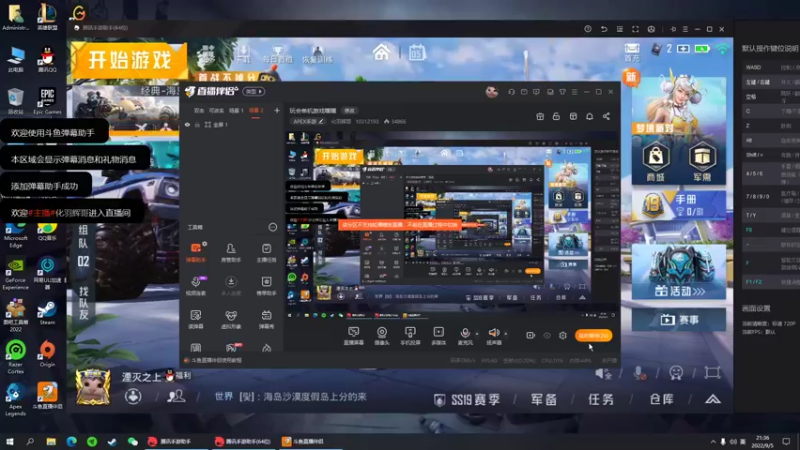Open the mail icon in companion title bar
This screenshot has width=800, height=450.
tap(524, 92)
